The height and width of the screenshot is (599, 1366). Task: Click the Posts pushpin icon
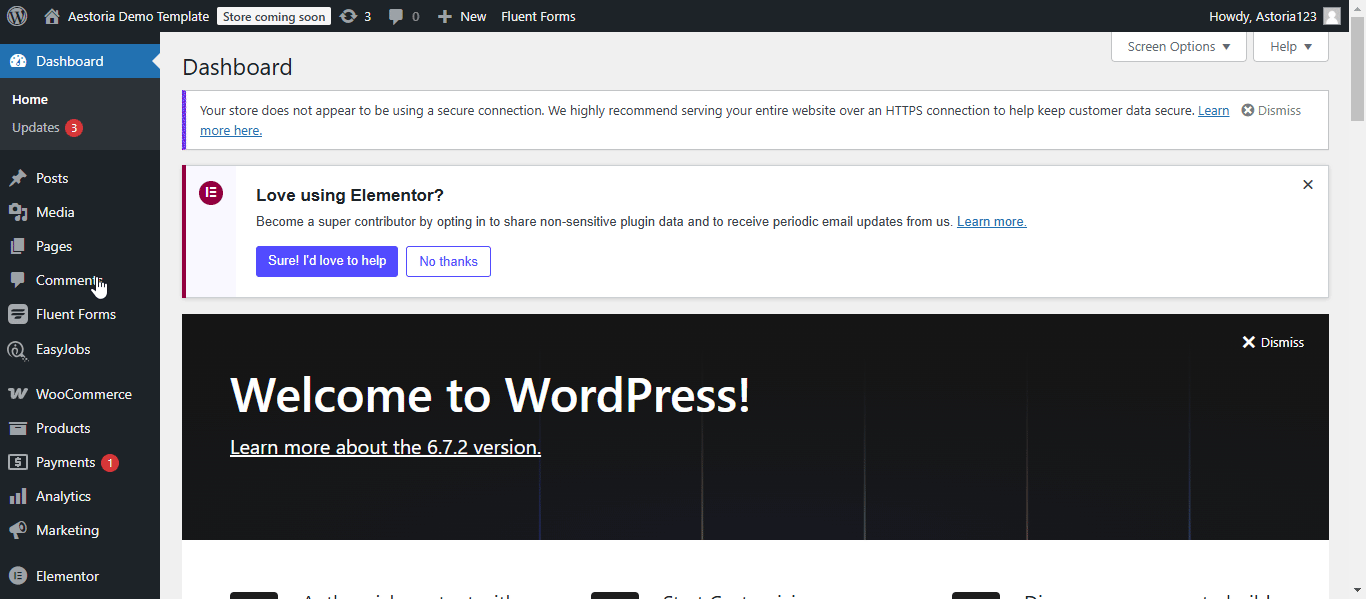[18, 178]
